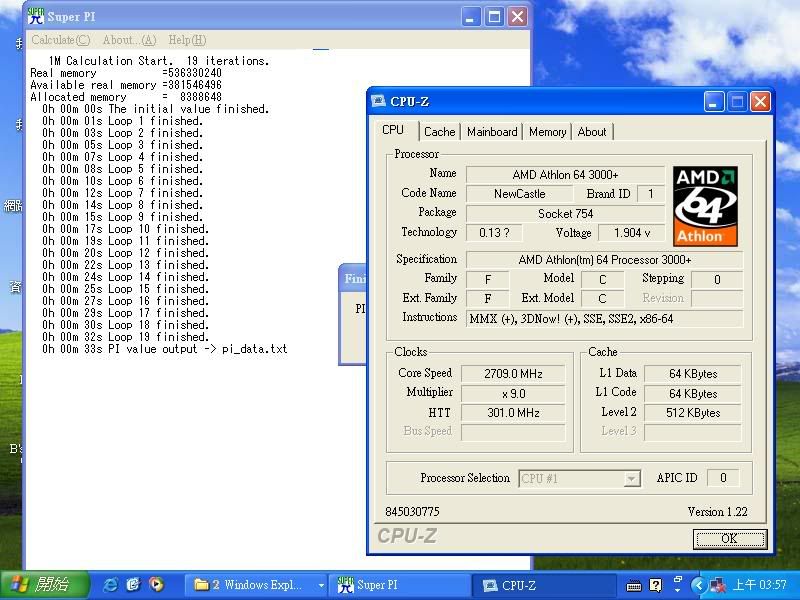Switch to the Mainboard tab

click(492, 132)
